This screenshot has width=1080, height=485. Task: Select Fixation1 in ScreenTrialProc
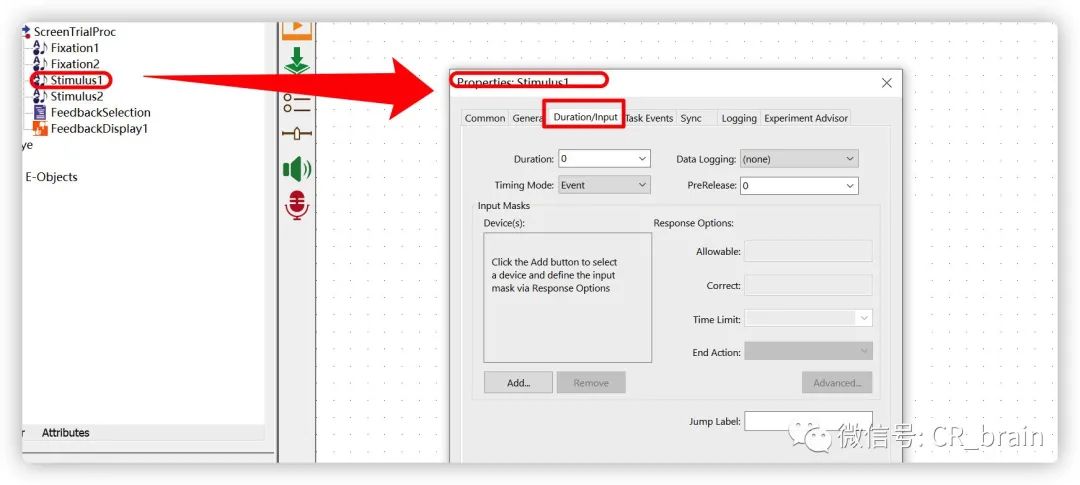tap(66, 48)
